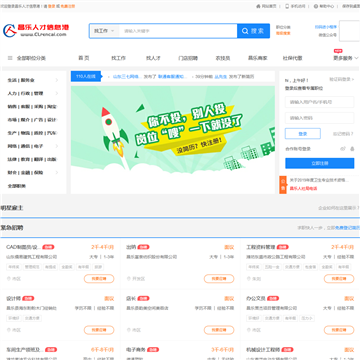Click the 110人在线 badge
360x360 pixels.
click(x=86, y=77)
